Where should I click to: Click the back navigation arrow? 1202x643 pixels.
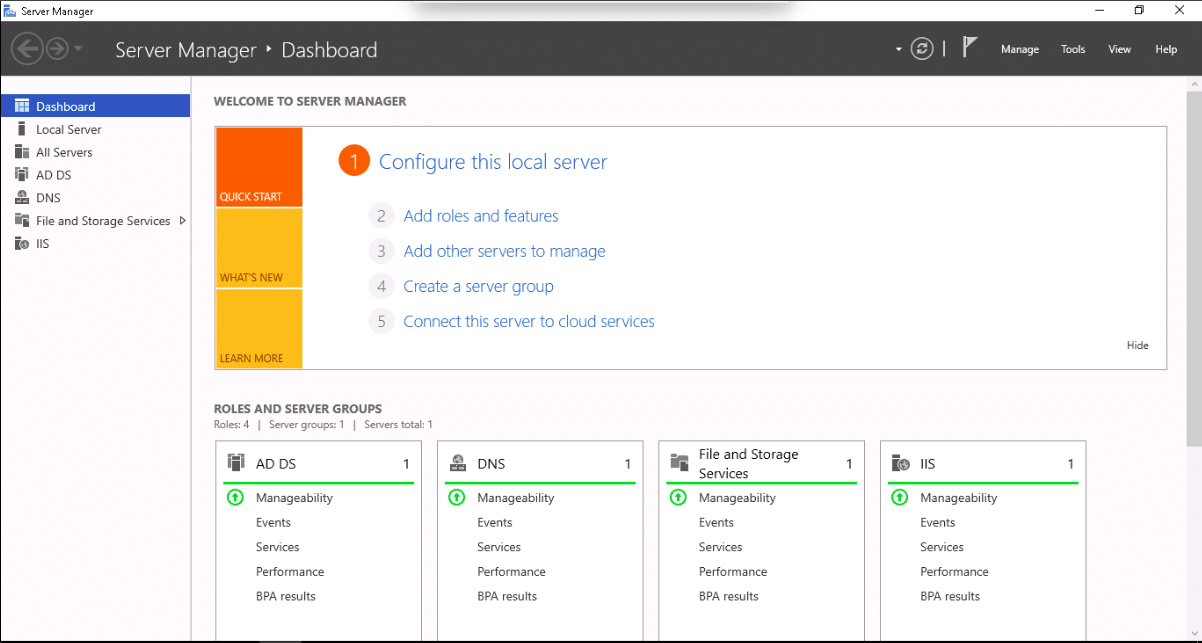27,49
